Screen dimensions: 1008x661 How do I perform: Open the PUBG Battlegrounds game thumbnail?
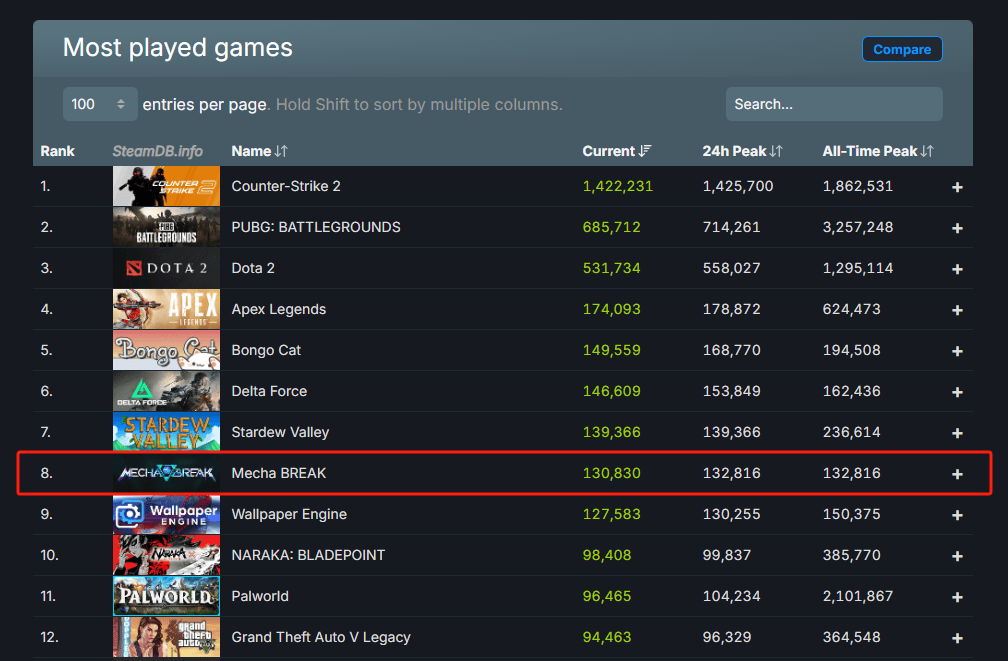tap(166, 227)
